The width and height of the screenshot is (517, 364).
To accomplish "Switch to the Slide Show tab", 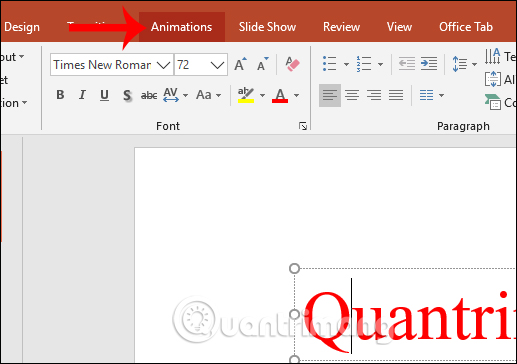I will pyautogui.click(x=267, y=27).
